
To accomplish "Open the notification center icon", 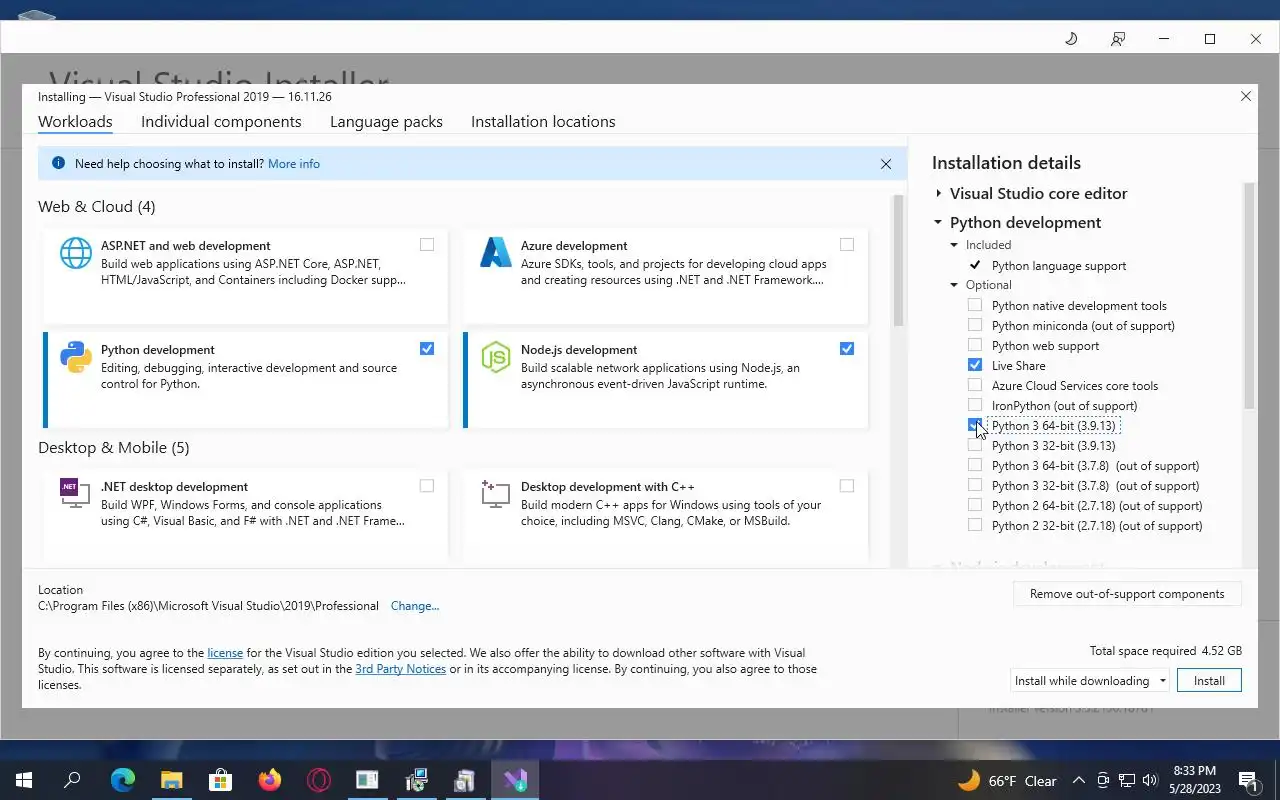I will pyautogui.click(x=1248, y=780).
